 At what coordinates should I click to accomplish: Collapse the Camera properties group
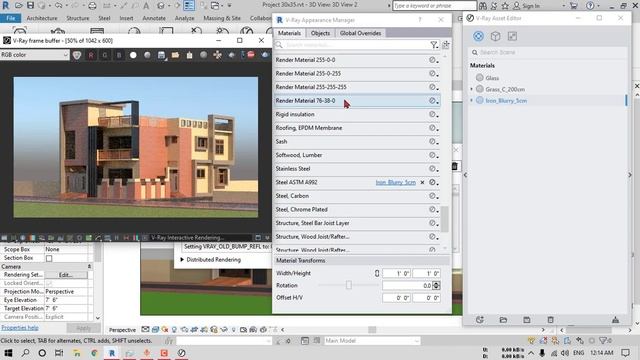click(89, 267)
